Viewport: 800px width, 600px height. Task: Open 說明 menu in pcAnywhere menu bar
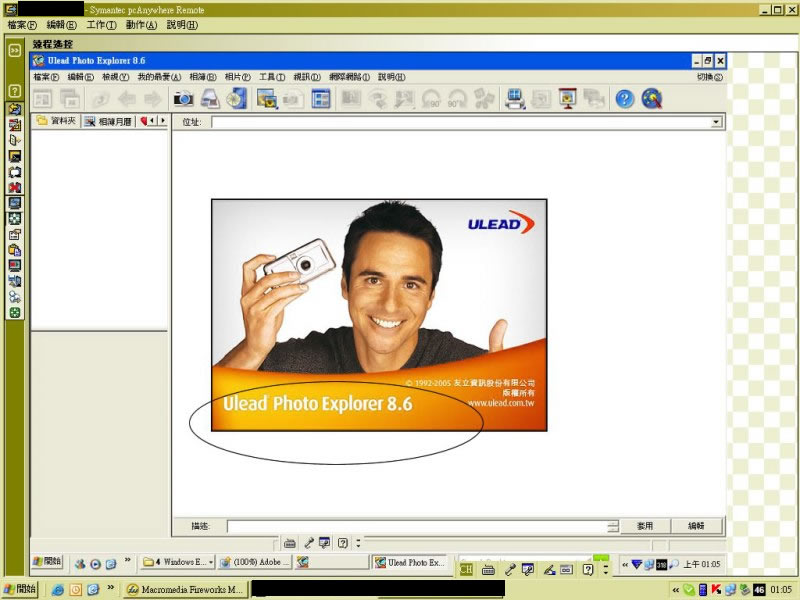182,24
